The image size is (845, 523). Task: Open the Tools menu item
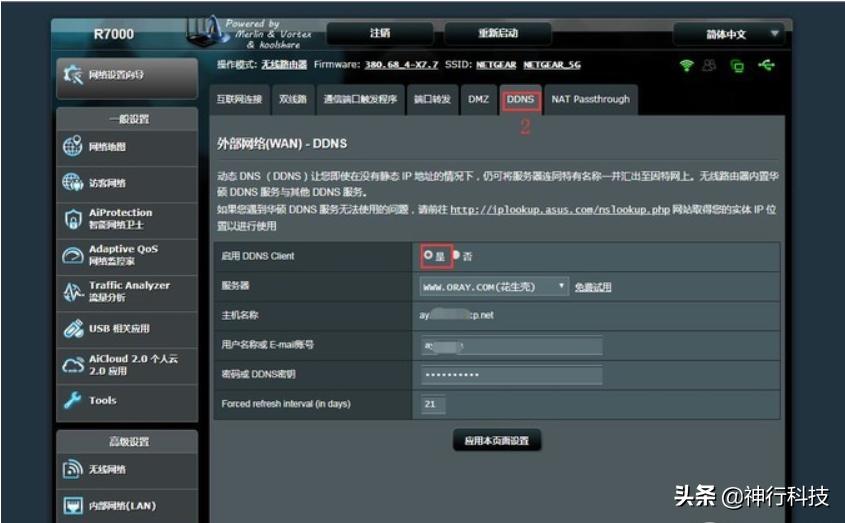point(127,401)
